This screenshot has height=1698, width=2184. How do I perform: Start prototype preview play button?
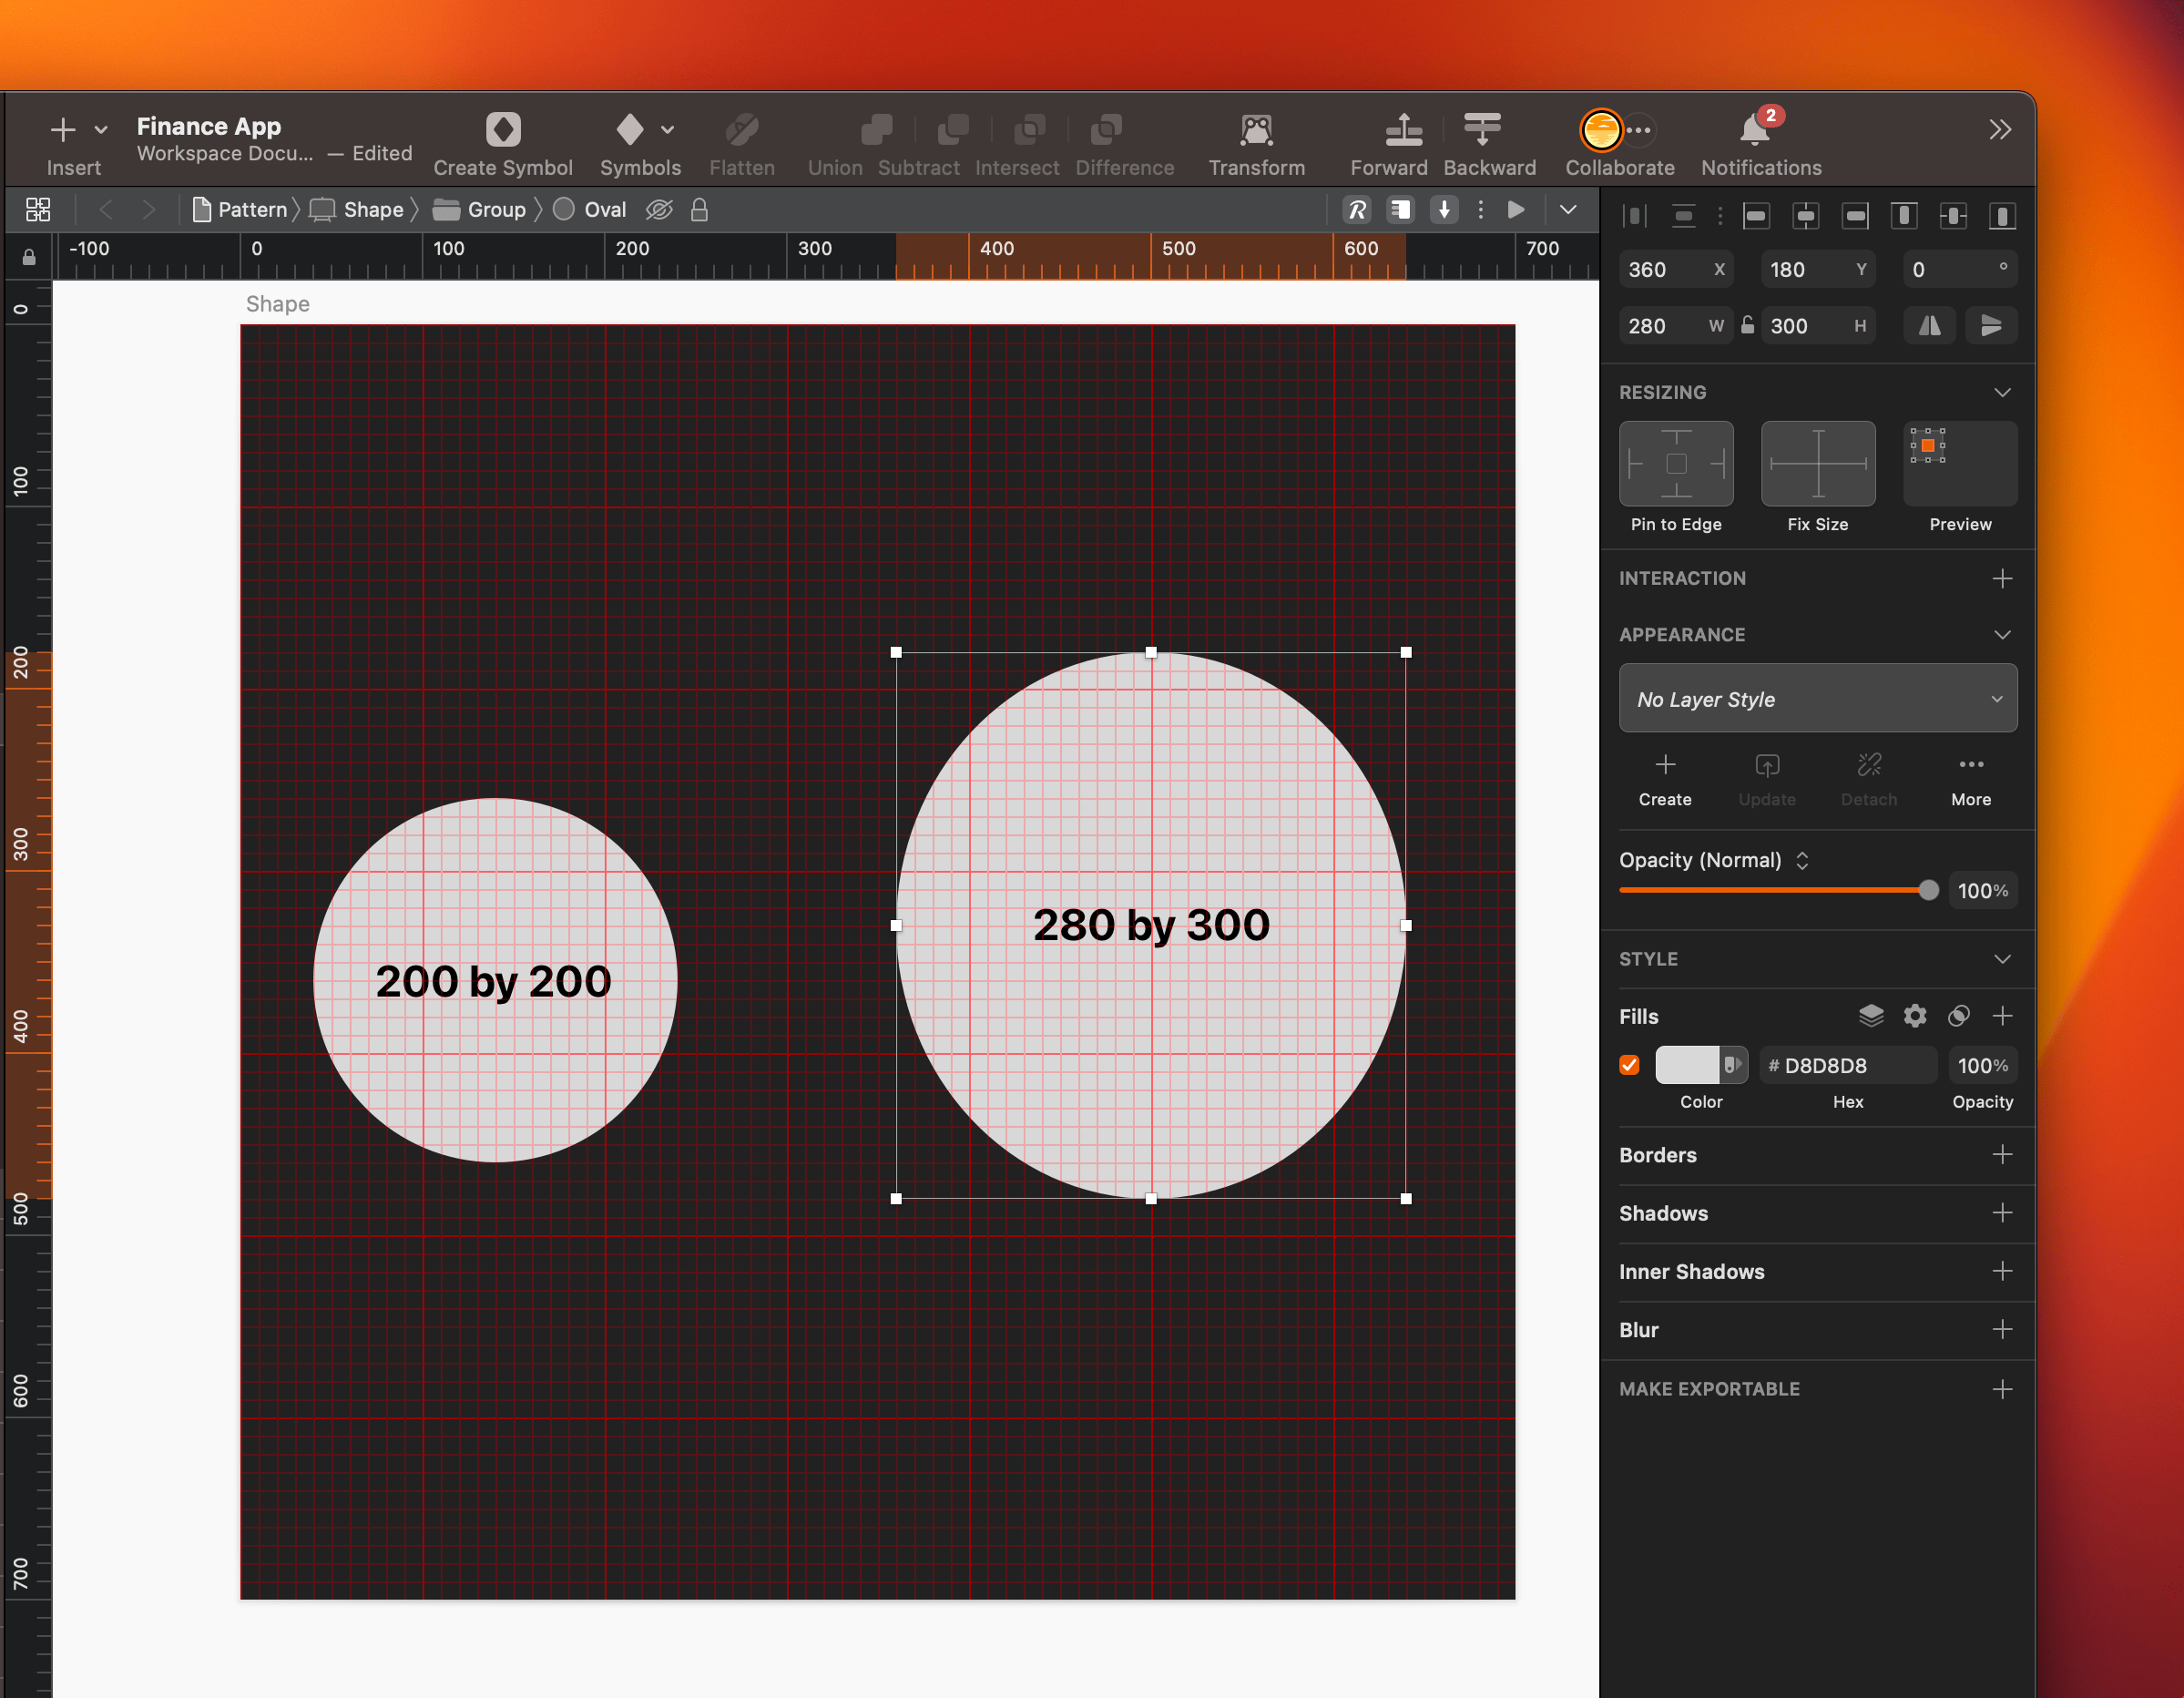click(x=1516, y=210)
